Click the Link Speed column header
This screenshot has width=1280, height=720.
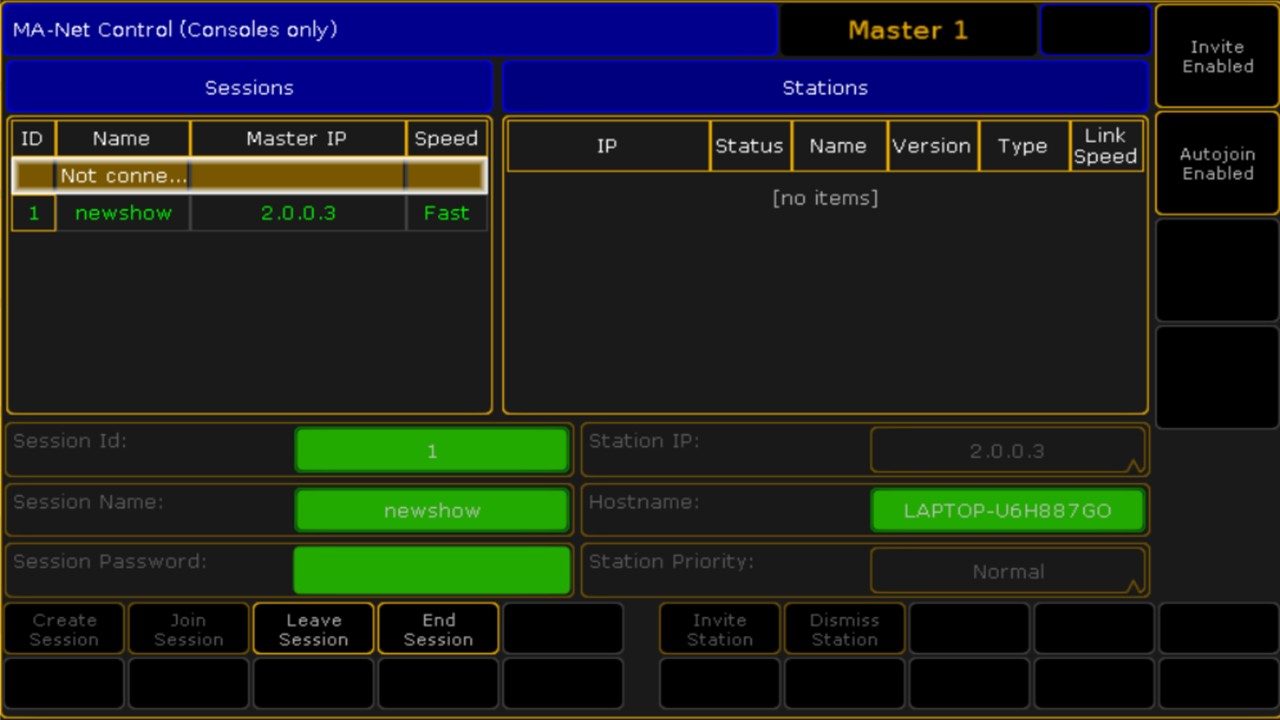tap(1105, 146)
